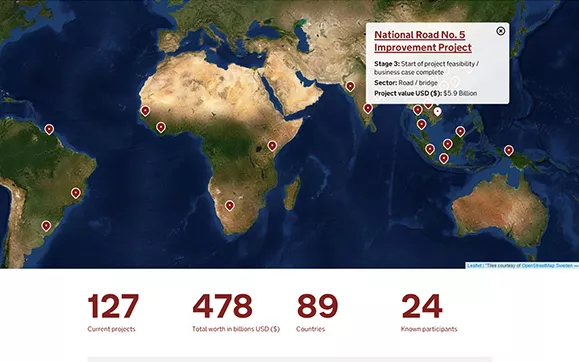Image resolution: width=579 pixels, height=362 pixels.
Task: Open the National Road No. 5 Improvement Project link
Action: (423, 41)
